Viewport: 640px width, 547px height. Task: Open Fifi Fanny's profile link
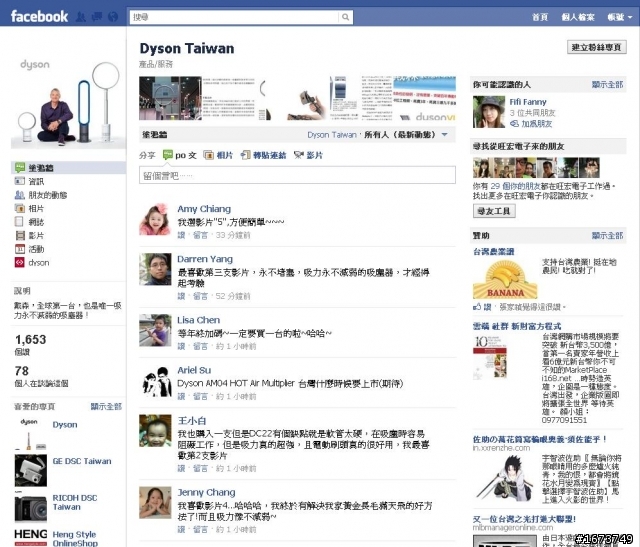pyautogui.click(x=528, y=102)
